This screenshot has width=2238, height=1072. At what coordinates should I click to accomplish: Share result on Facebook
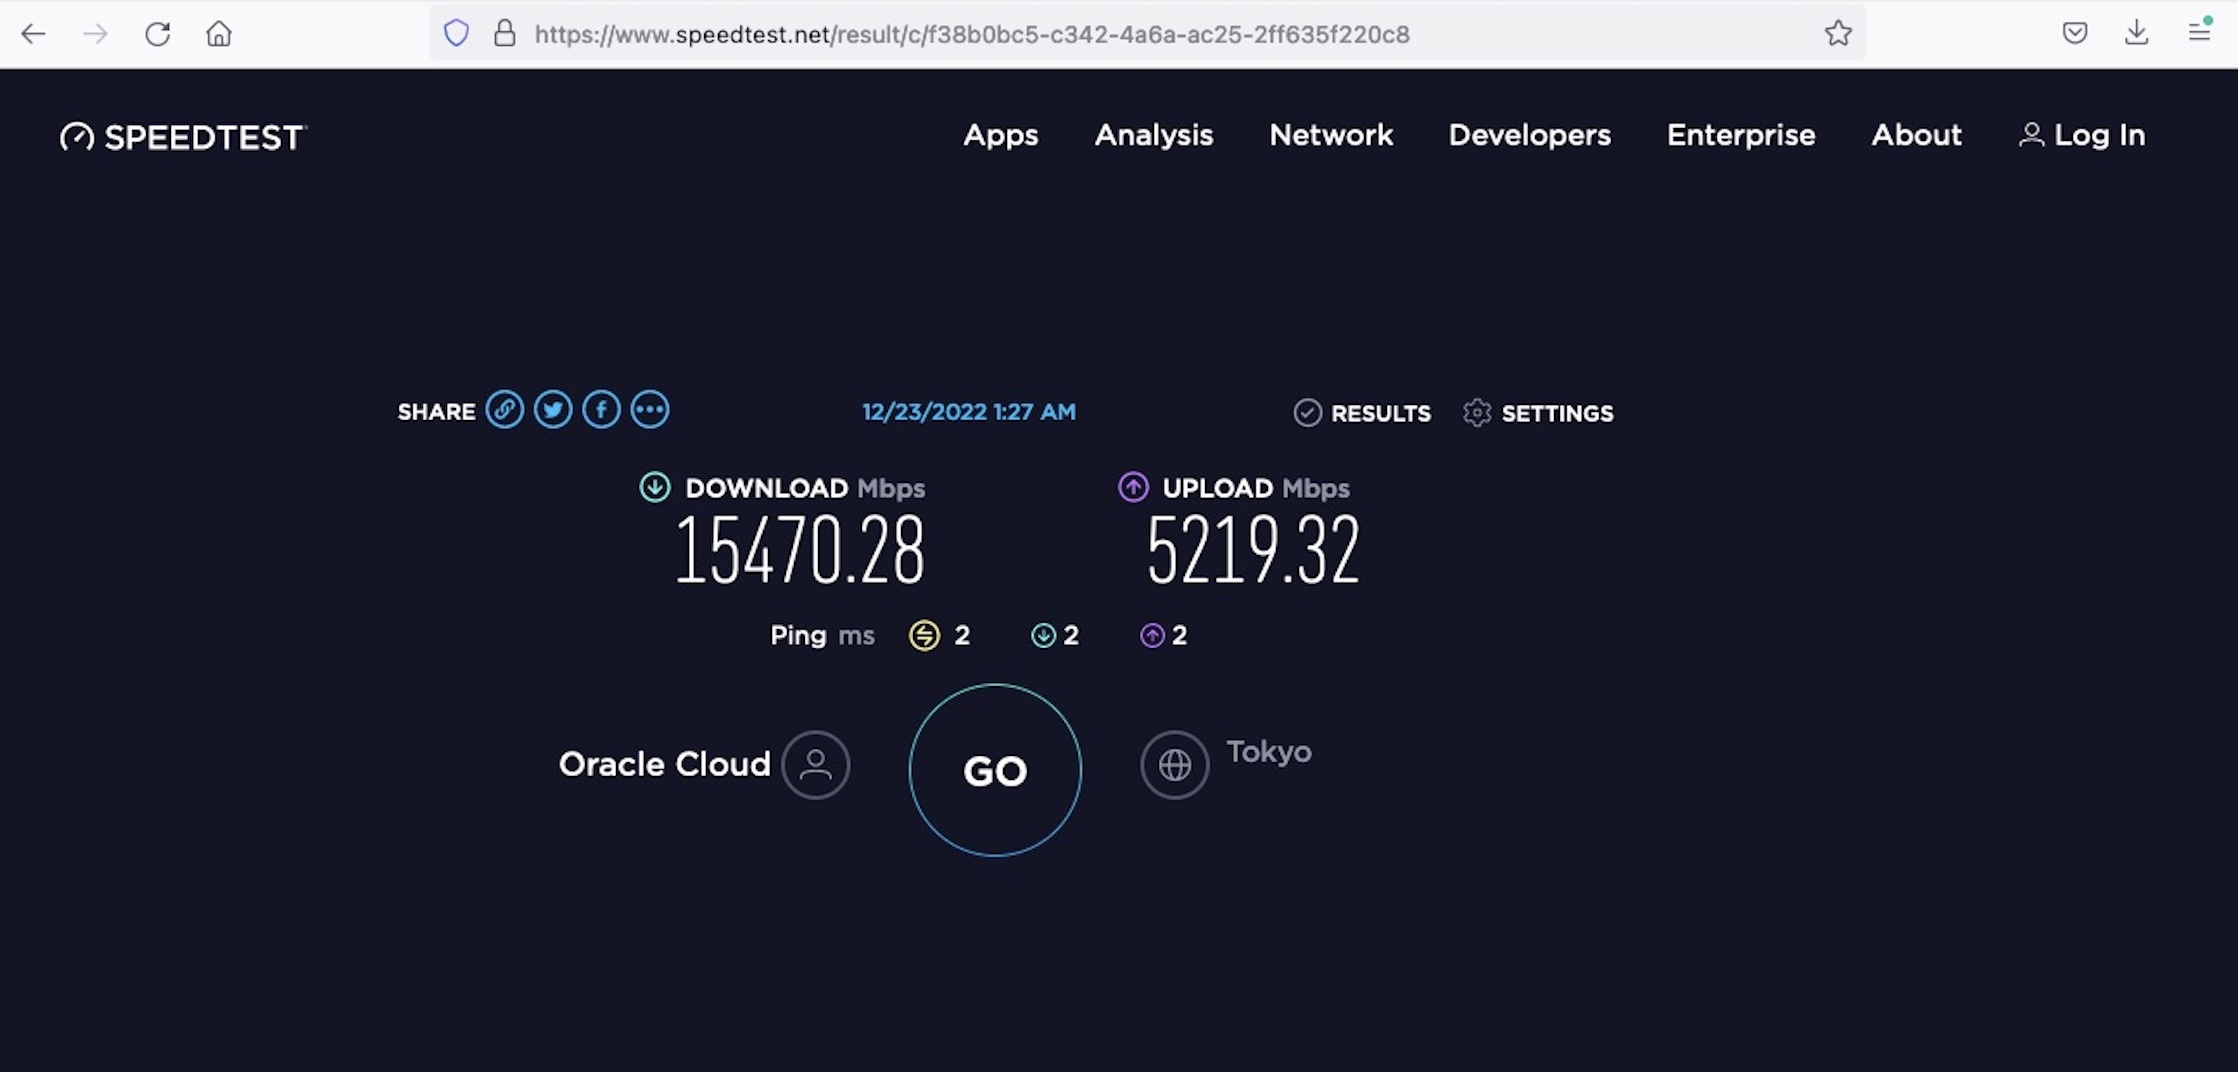[x=601, y=410]
